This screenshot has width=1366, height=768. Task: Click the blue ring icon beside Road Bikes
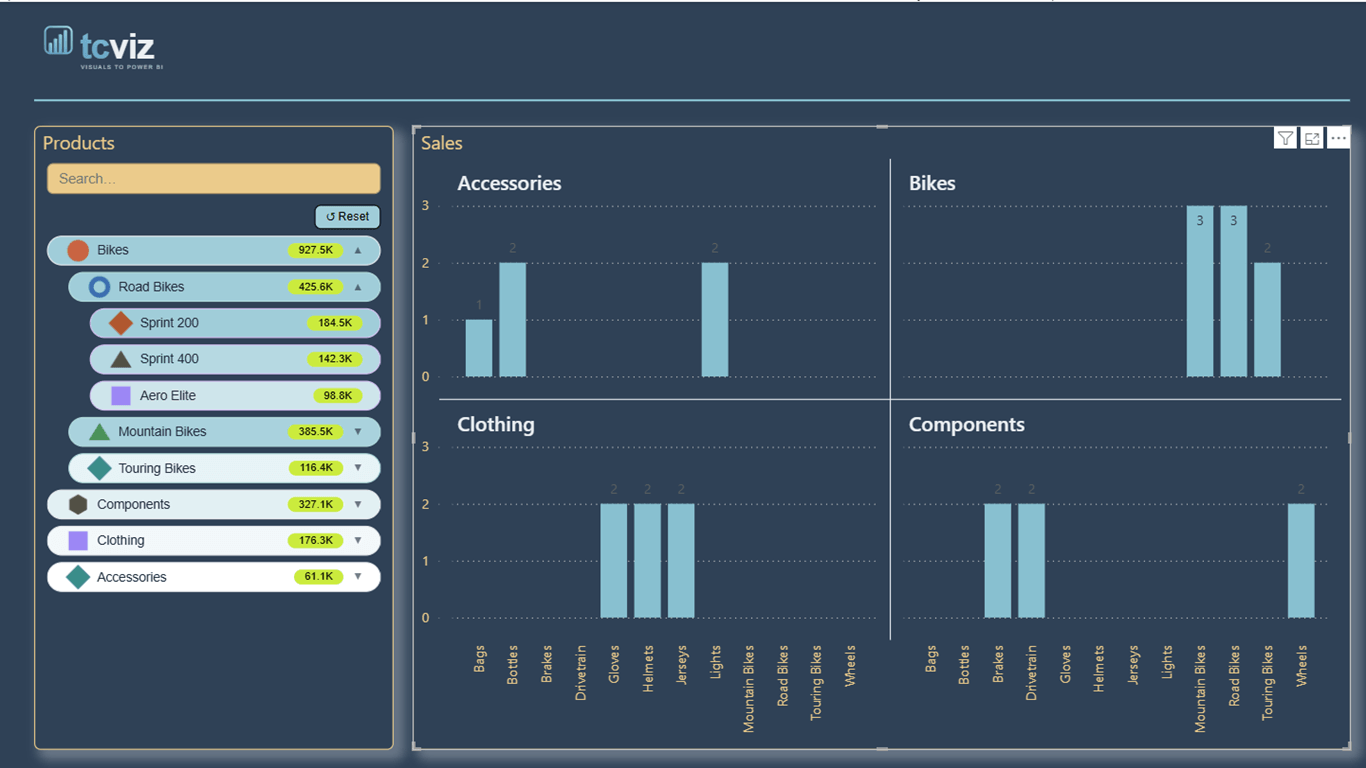tap(99, 287)
